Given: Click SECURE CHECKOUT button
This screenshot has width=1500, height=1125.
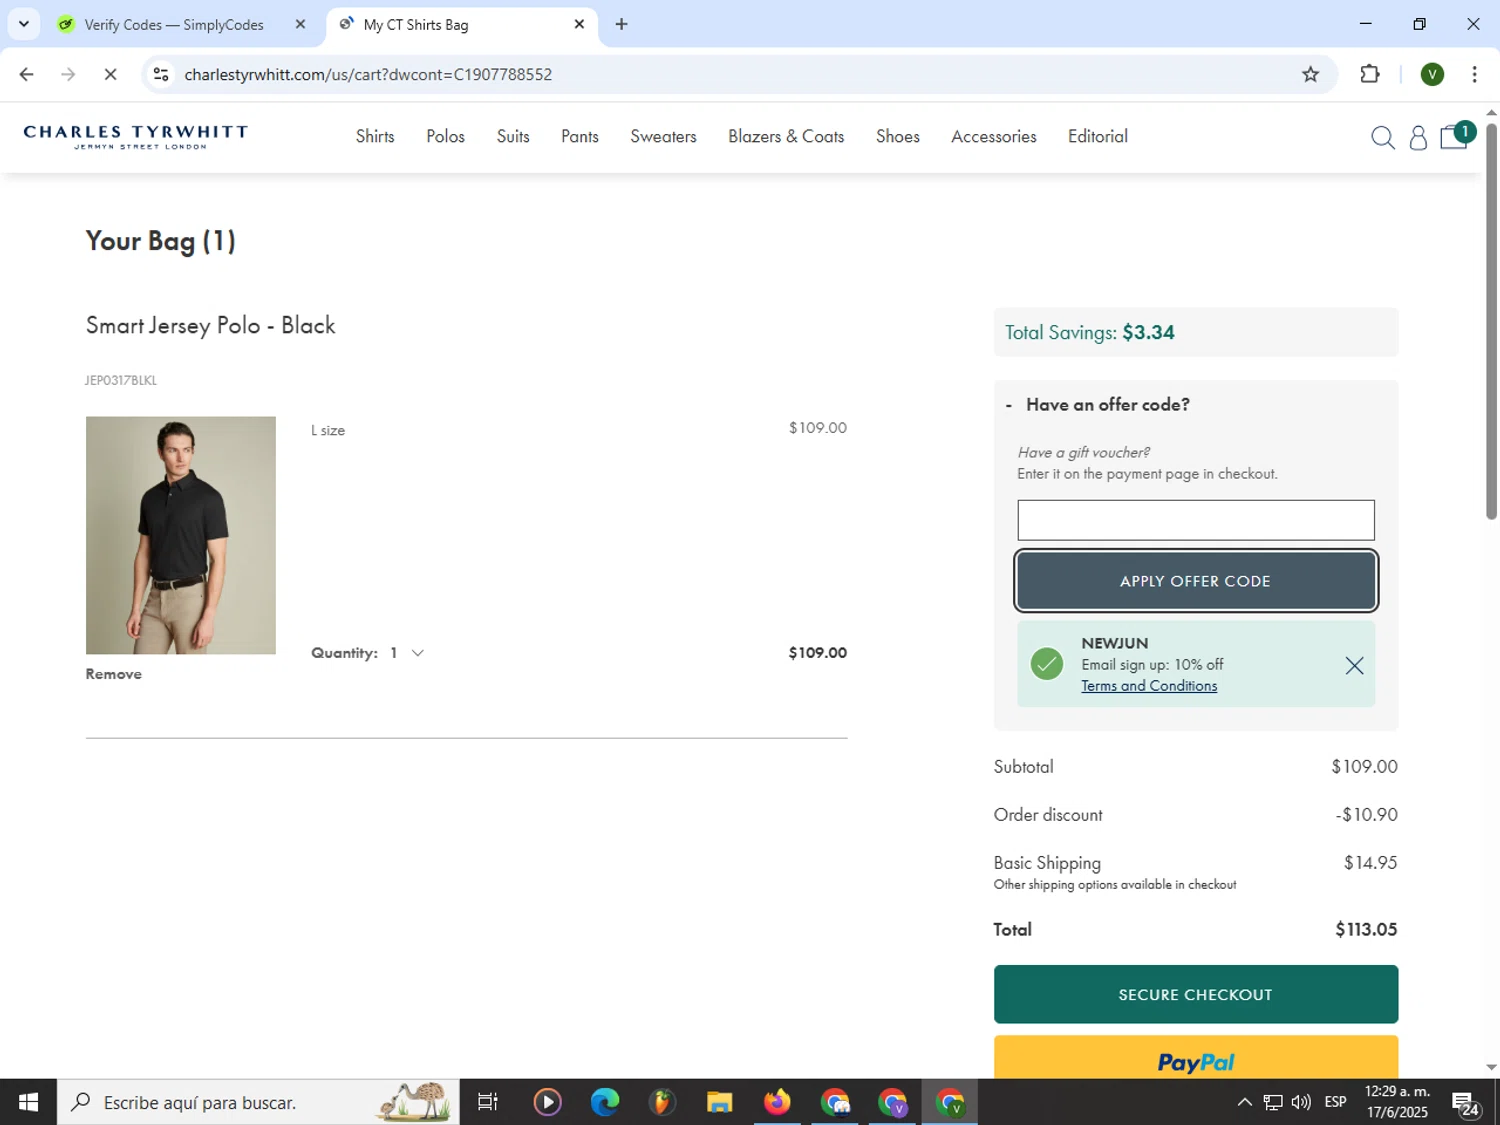Looking at the screenshot, I should [1195, 994].
